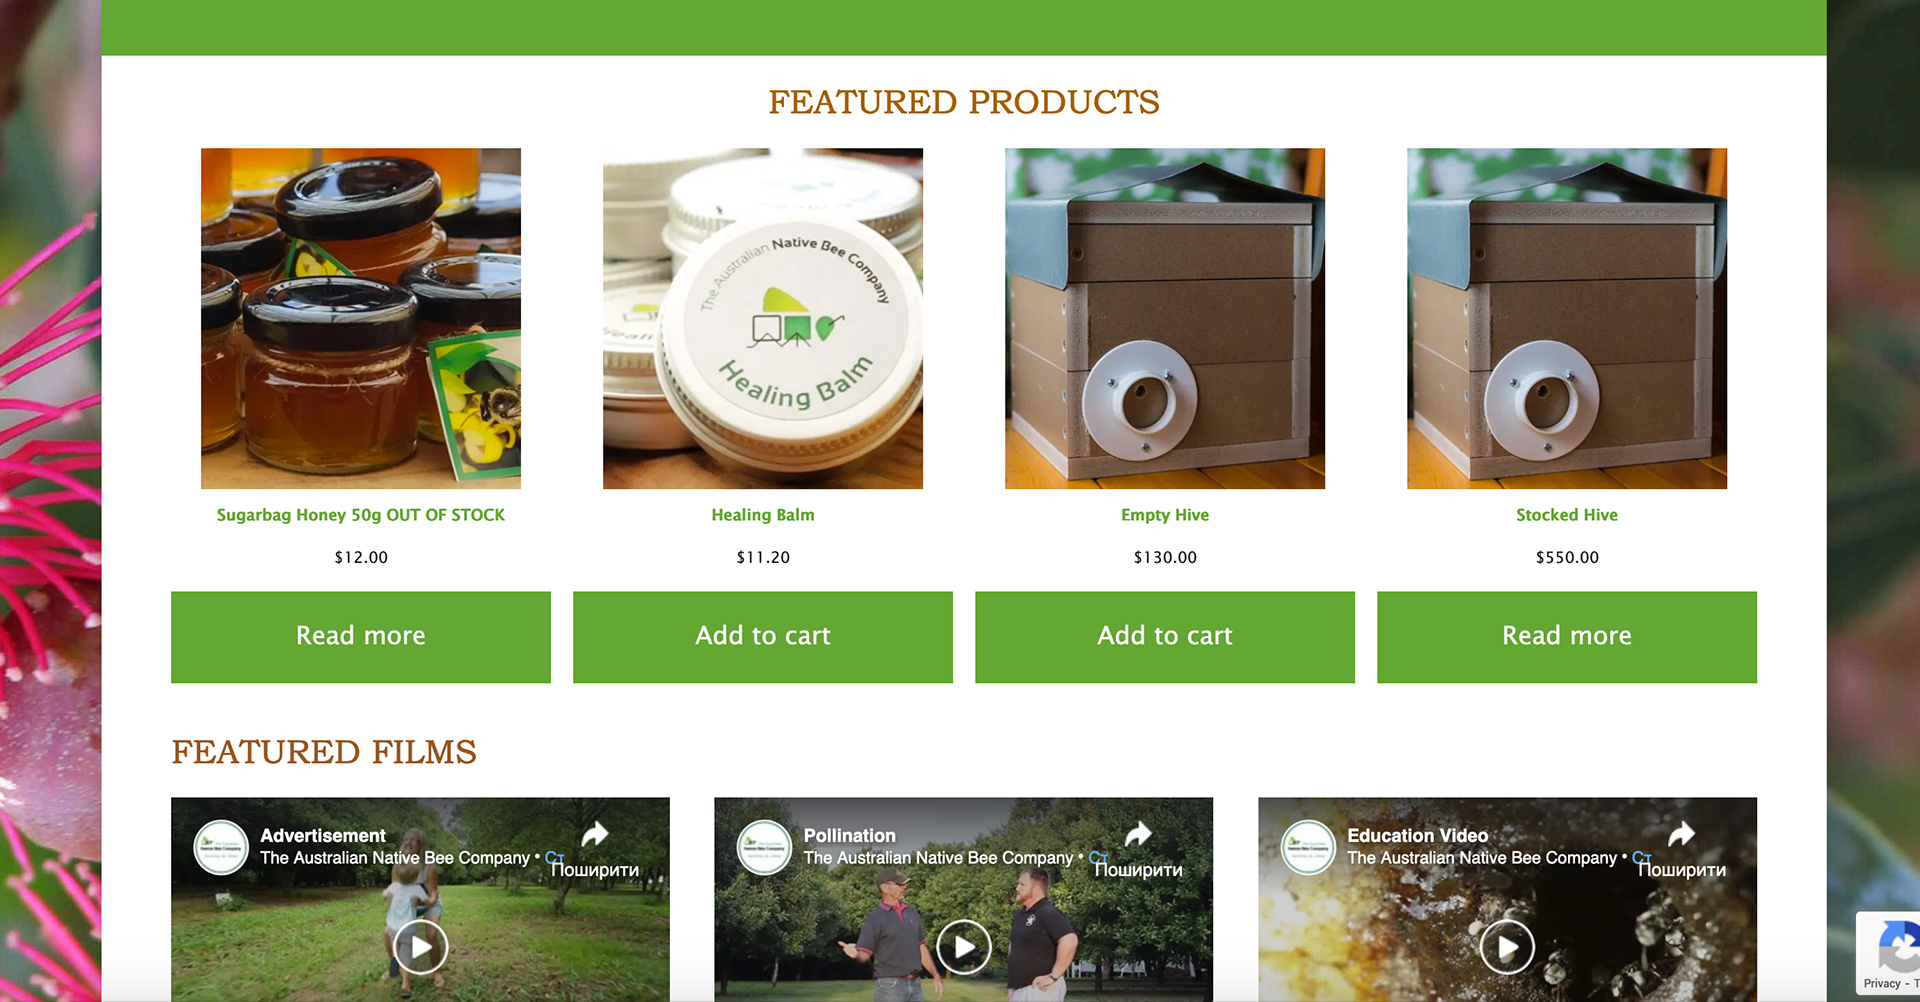Play the Education Video
This screenshot has width=1920, height=1002.
coord(1507,946)
